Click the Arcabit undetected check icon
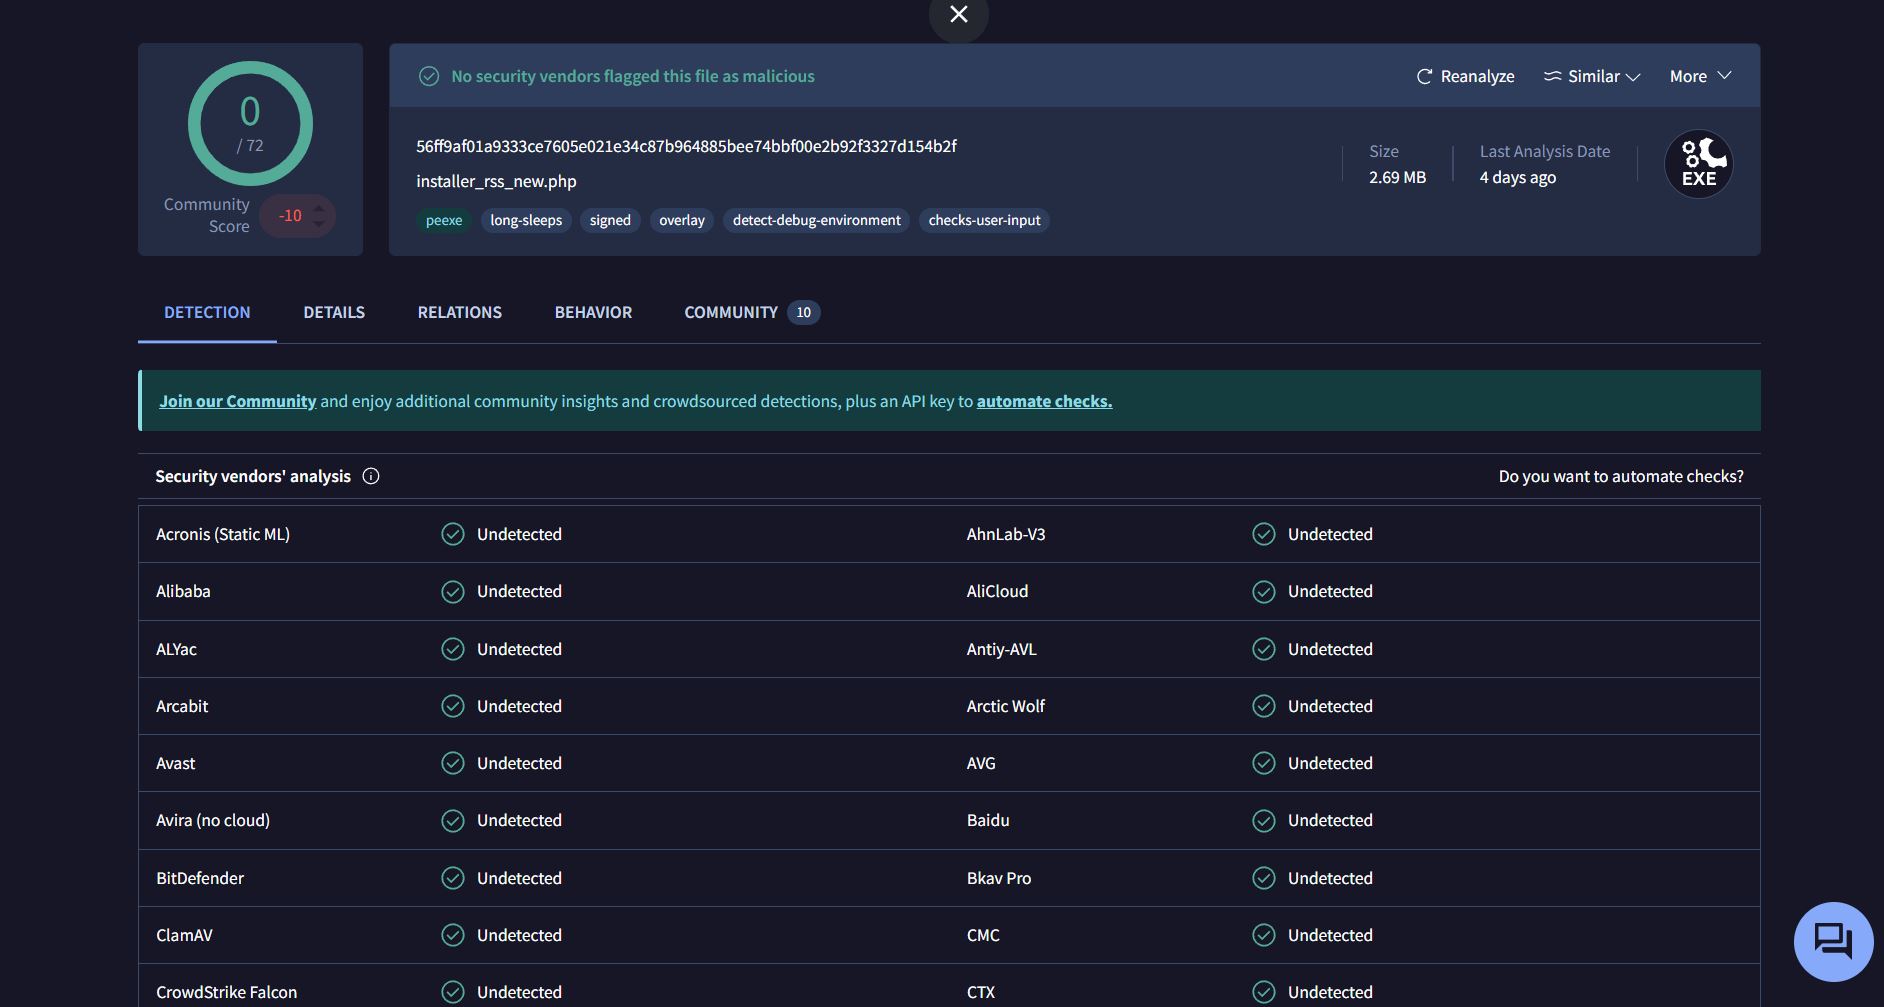This screenshot has height=1007, width=1884. [453, 706]
